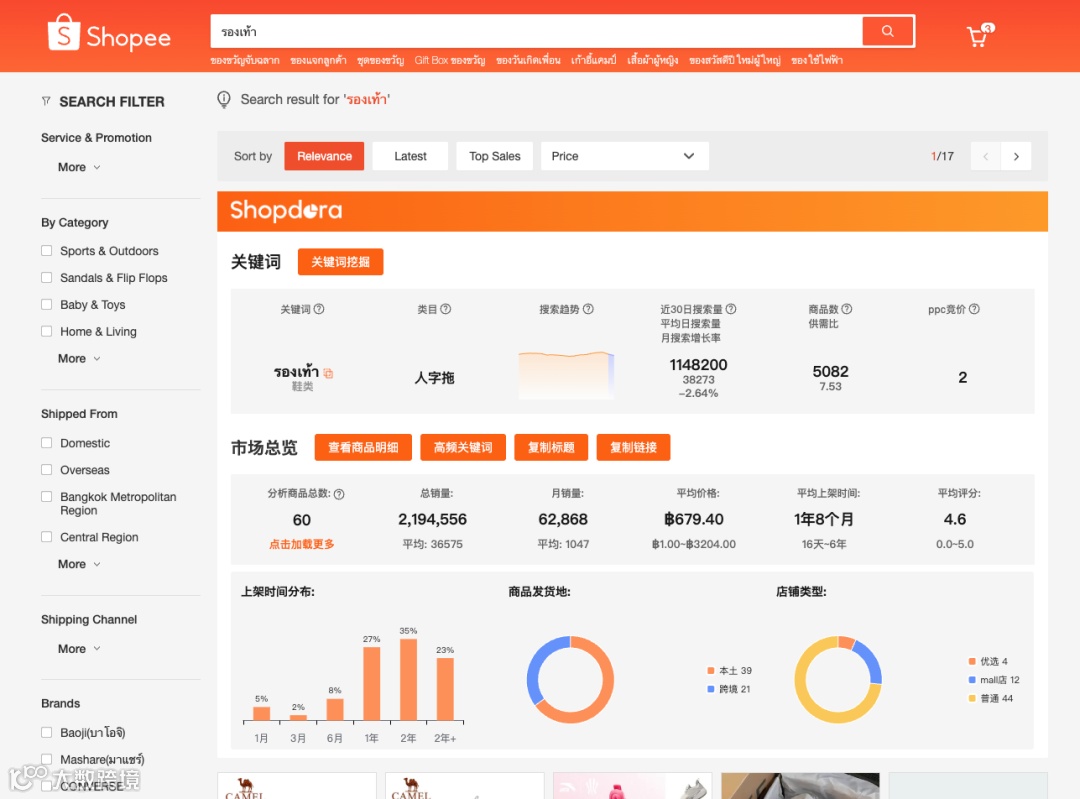The height and width of the screenshot is (799, 1080).
Task: Open the shopping cart icon
Action: 979,35
